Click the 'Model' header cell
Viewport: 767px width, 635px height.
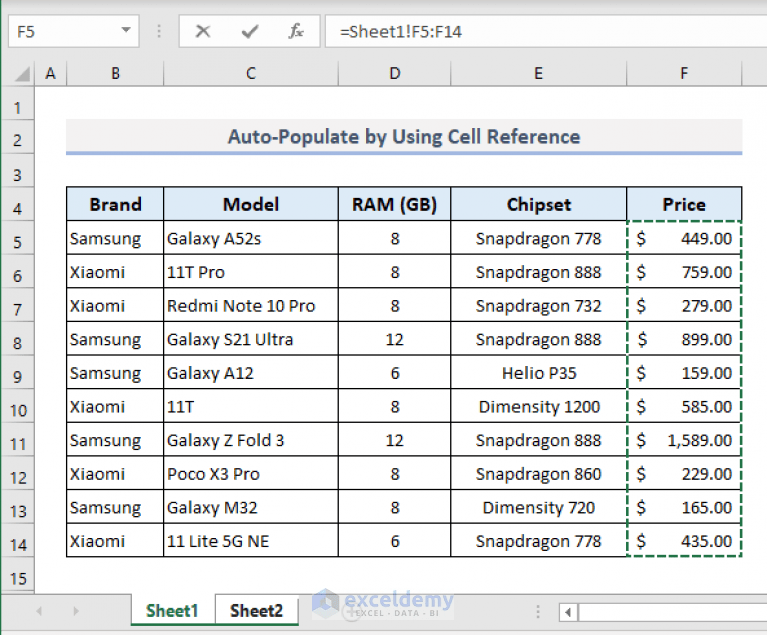click(x=251, y=204)
